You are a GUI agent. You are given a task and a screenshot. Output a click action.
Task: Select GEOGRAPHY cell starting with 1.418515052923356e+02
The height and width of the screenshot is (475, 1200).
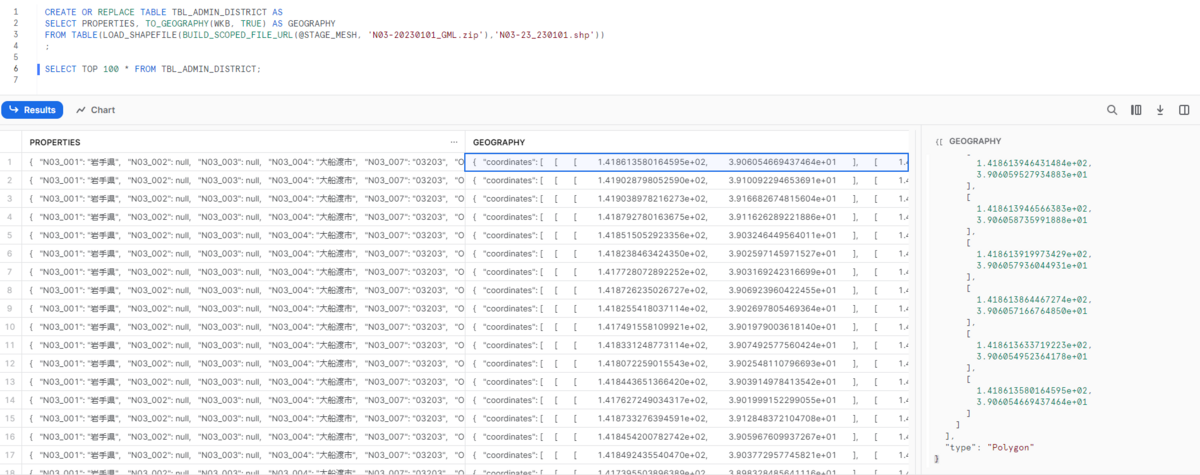point(688,234)
